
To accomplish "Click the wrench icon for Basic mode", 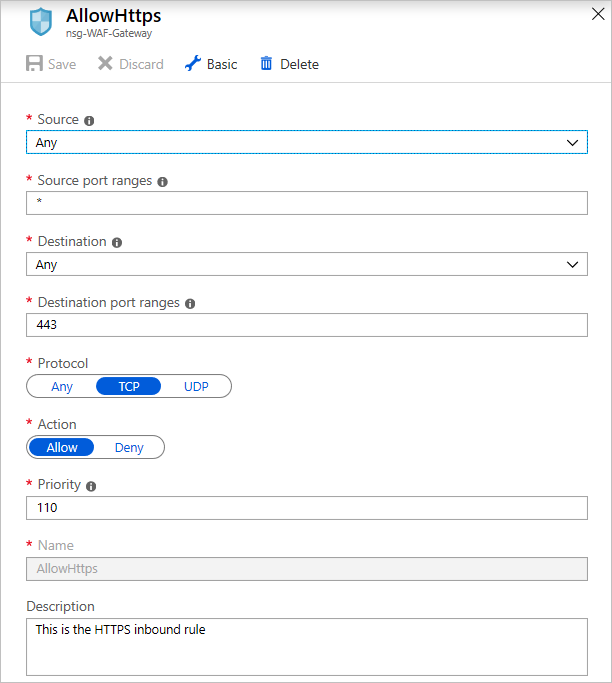I will [x=193, y=64].
